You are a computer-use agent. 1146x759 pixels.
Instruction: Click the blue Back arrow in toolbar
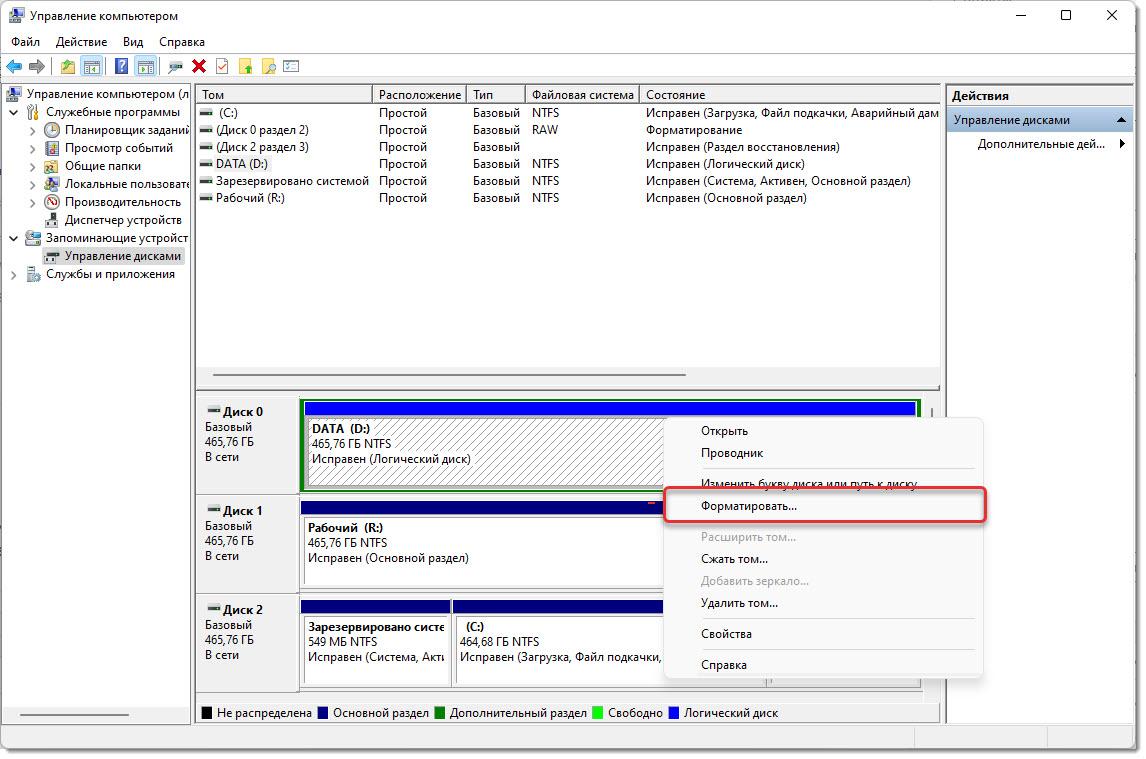coord(14,67)
